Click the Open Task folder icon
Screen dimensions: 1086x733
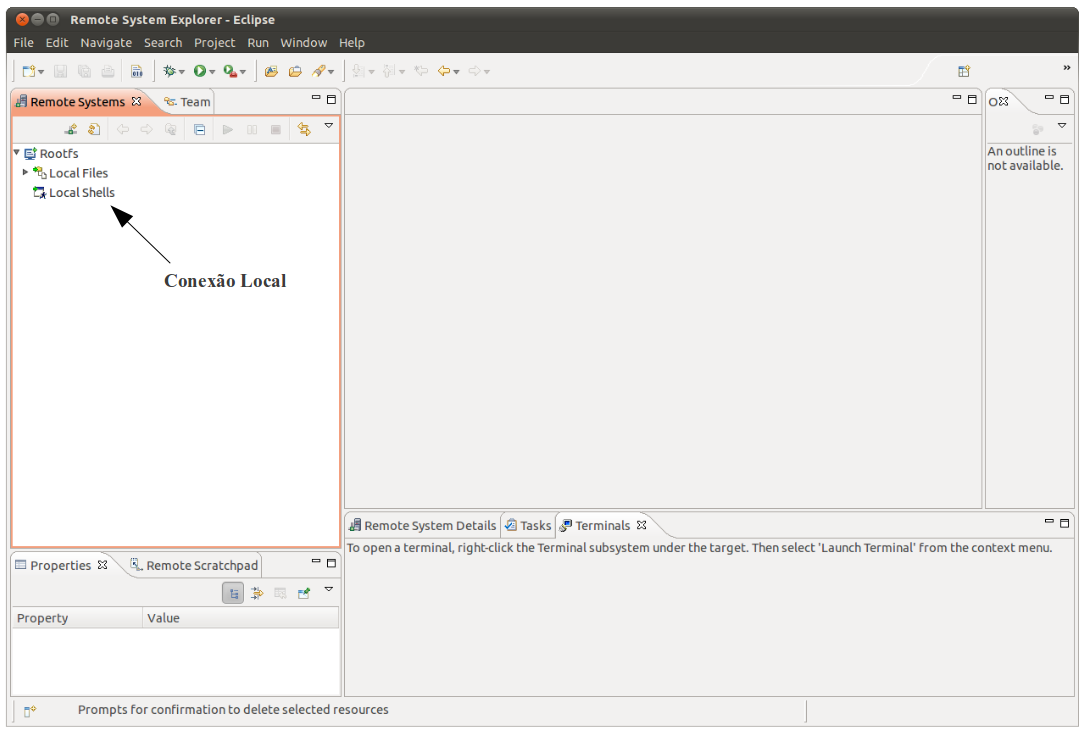click(x=295, y=71)
